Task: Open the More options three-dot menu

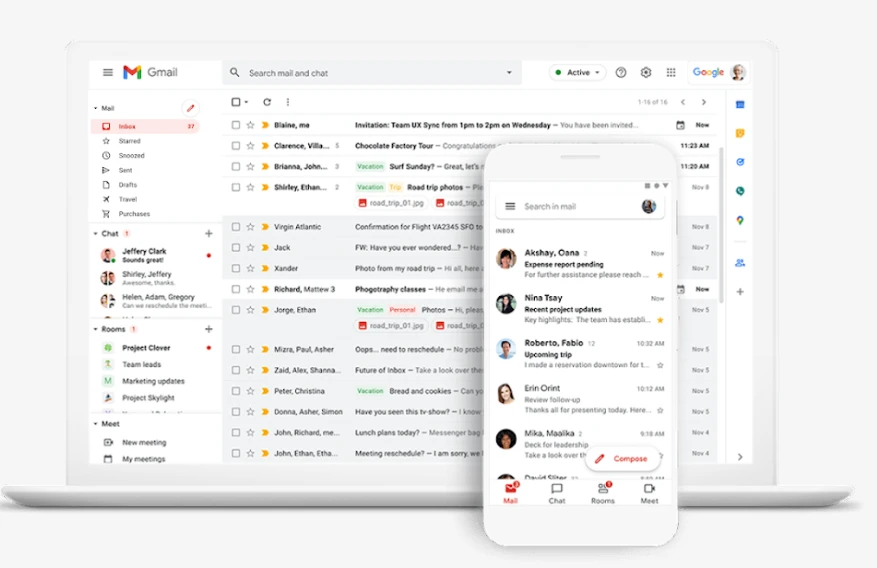Action: tap(287, 102)
